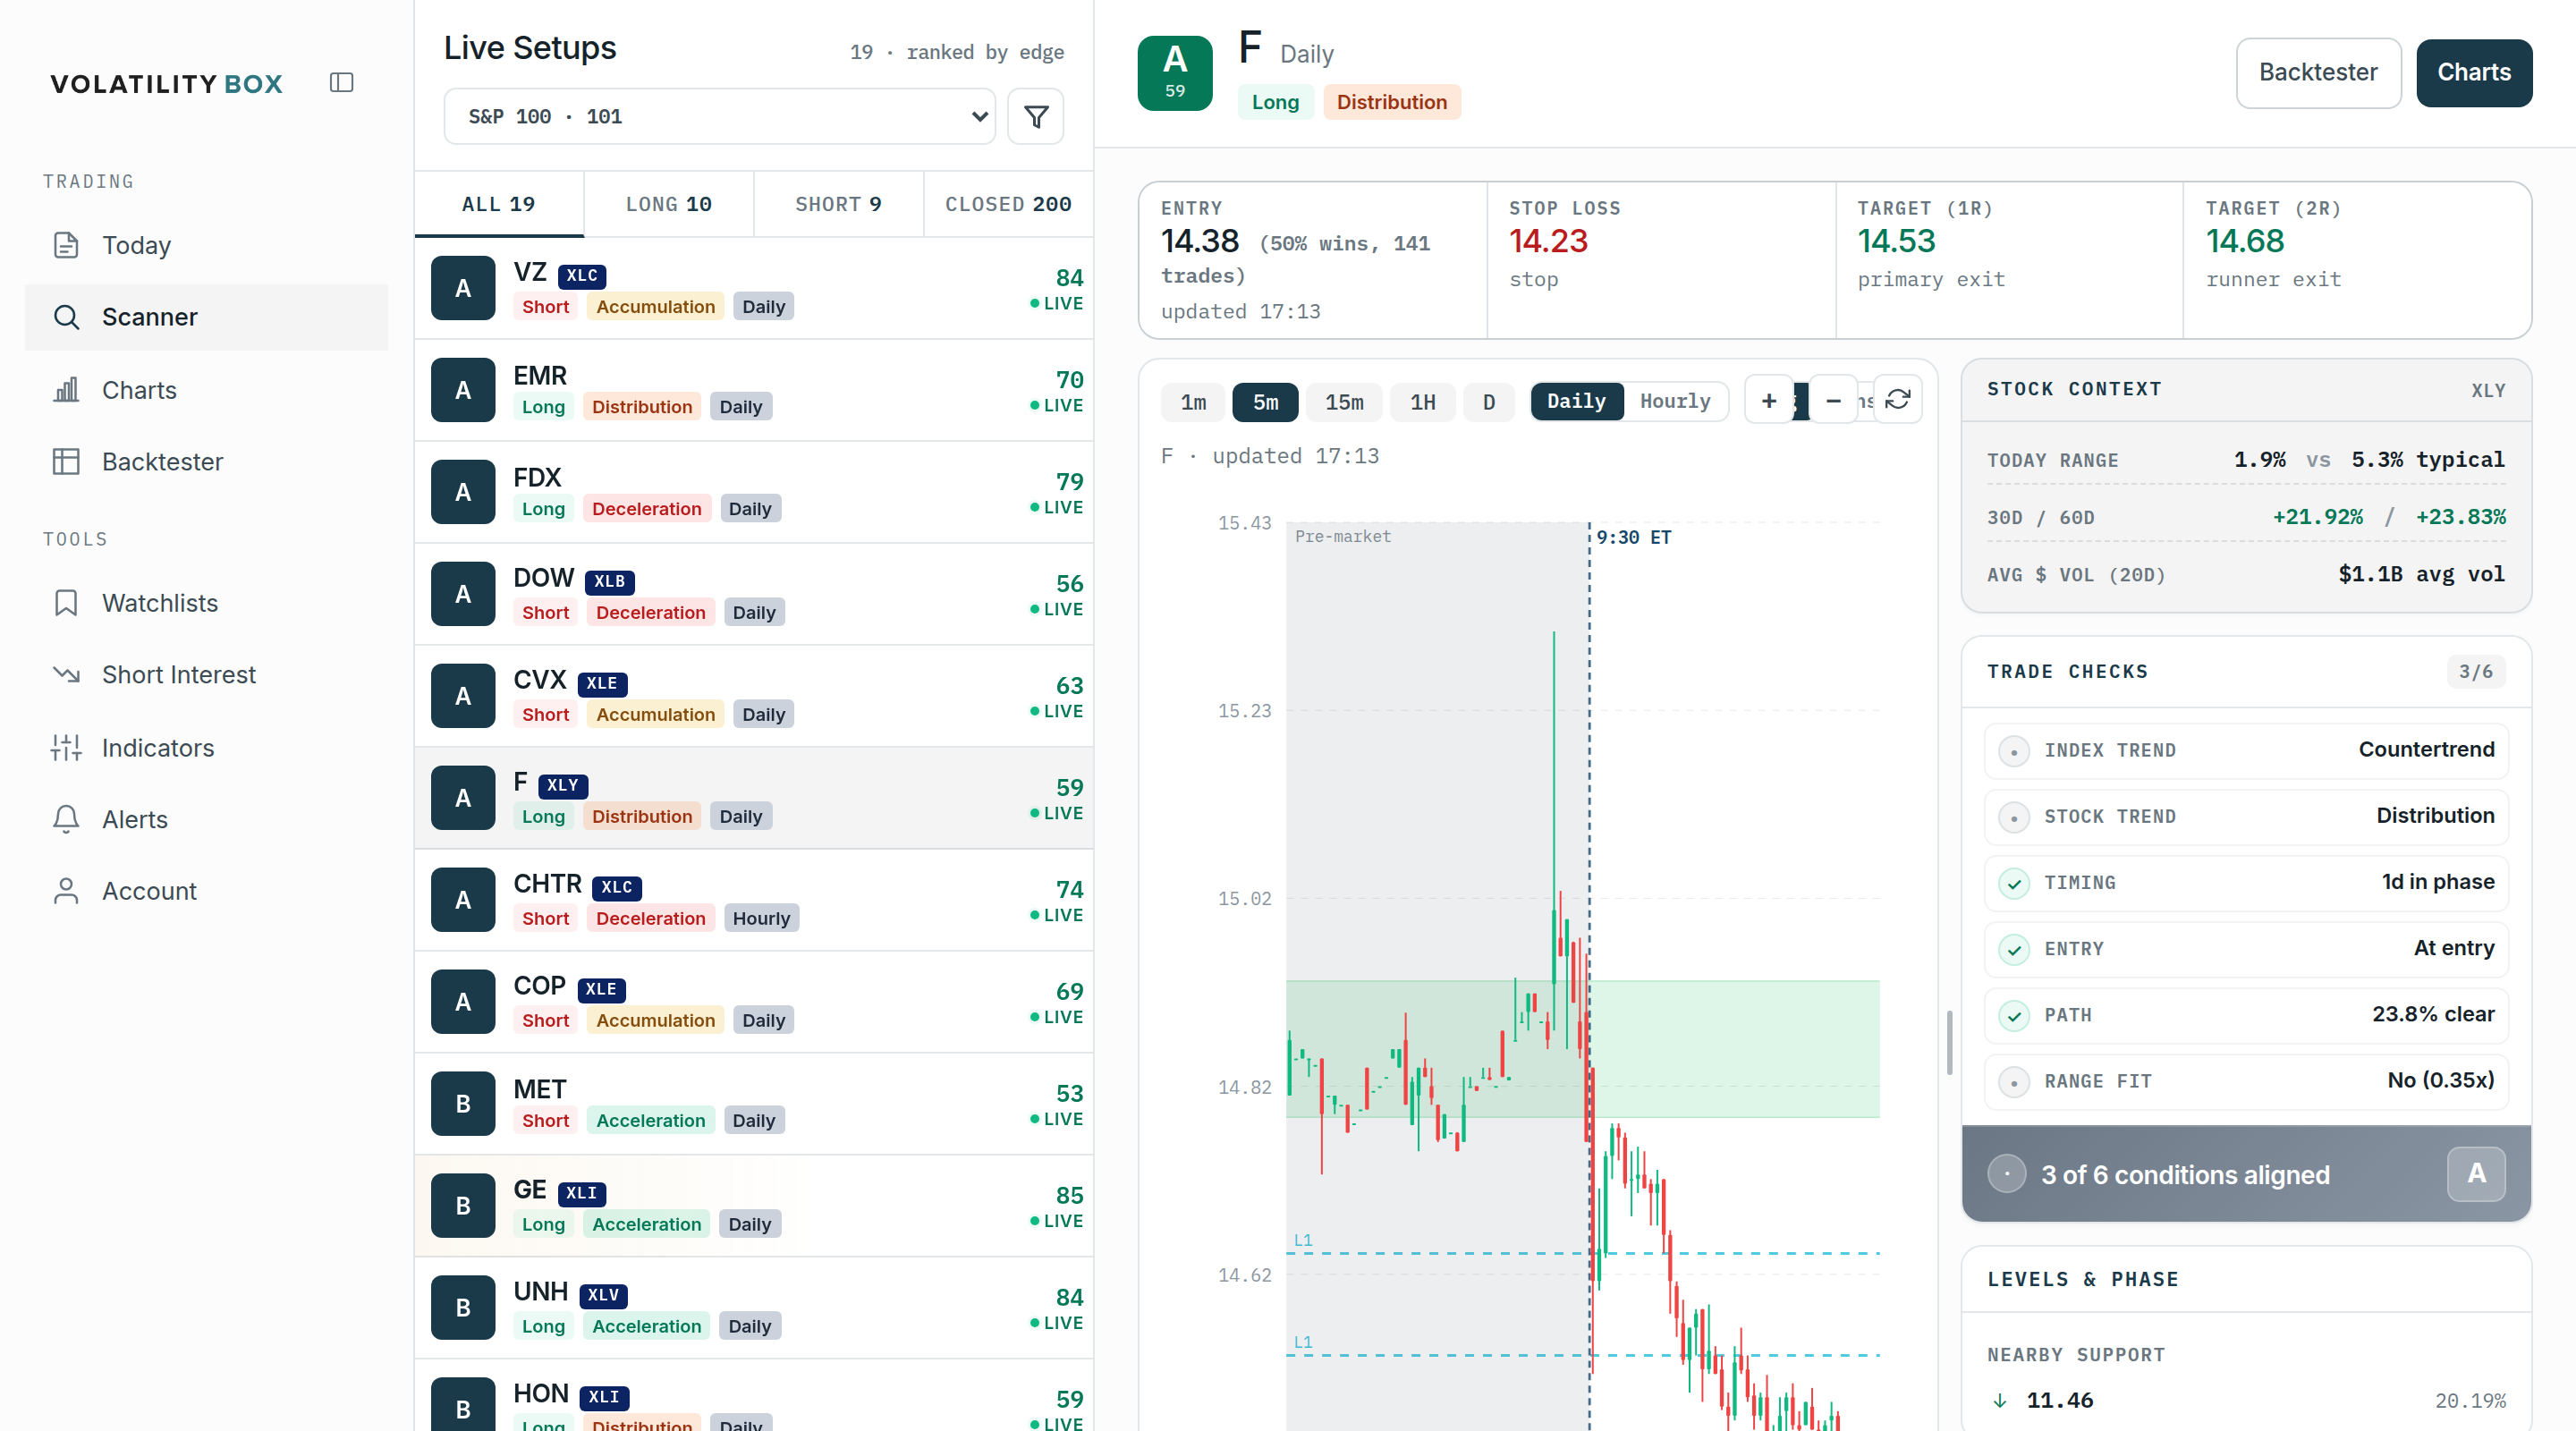Open DOW setup row

tap(754, 594)
